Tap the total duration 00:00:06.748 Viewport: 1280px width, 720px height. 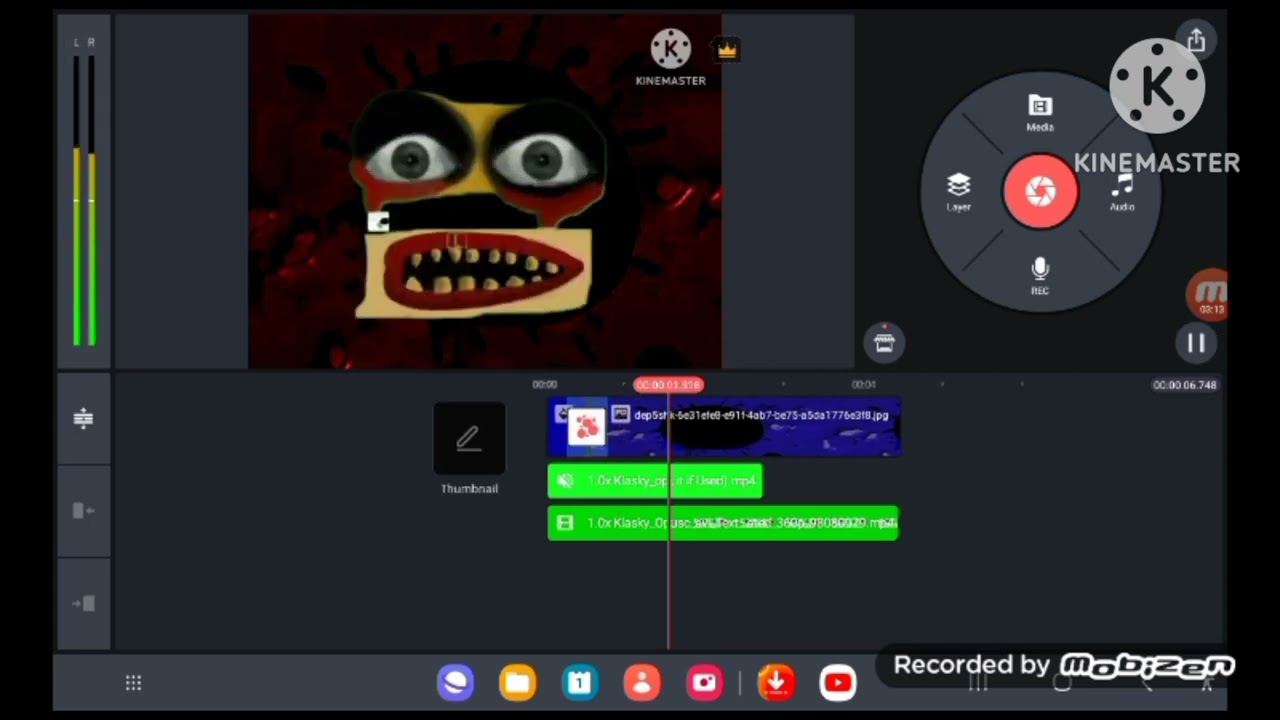[x=1185, y=385]
